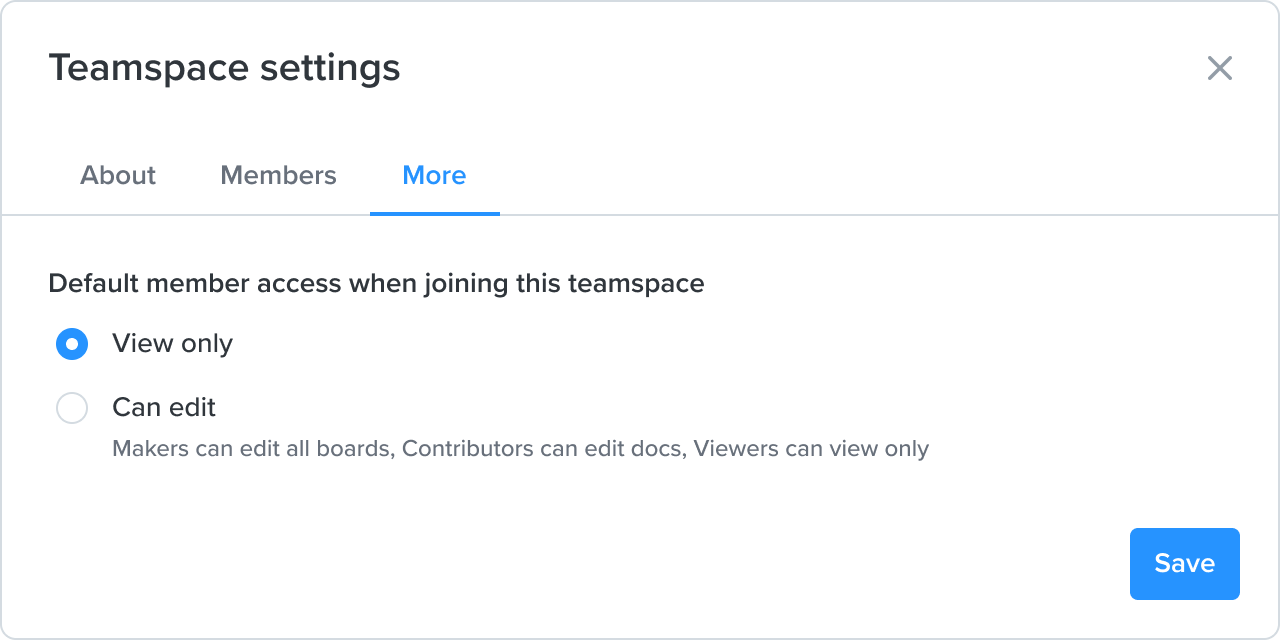This screenshot has height=640, width=1280.
Task: Enable editing access for new members
Action: (x=72, y=407)
